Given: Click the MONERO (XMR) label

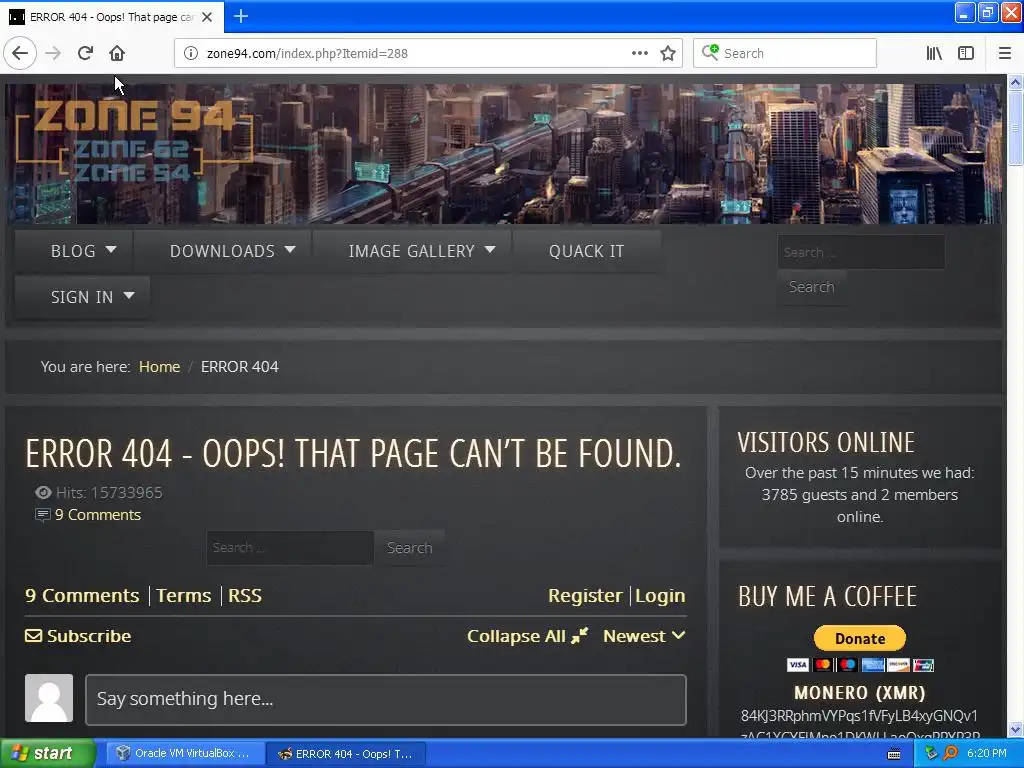Looking at the screenshot, I should [859, 692].
